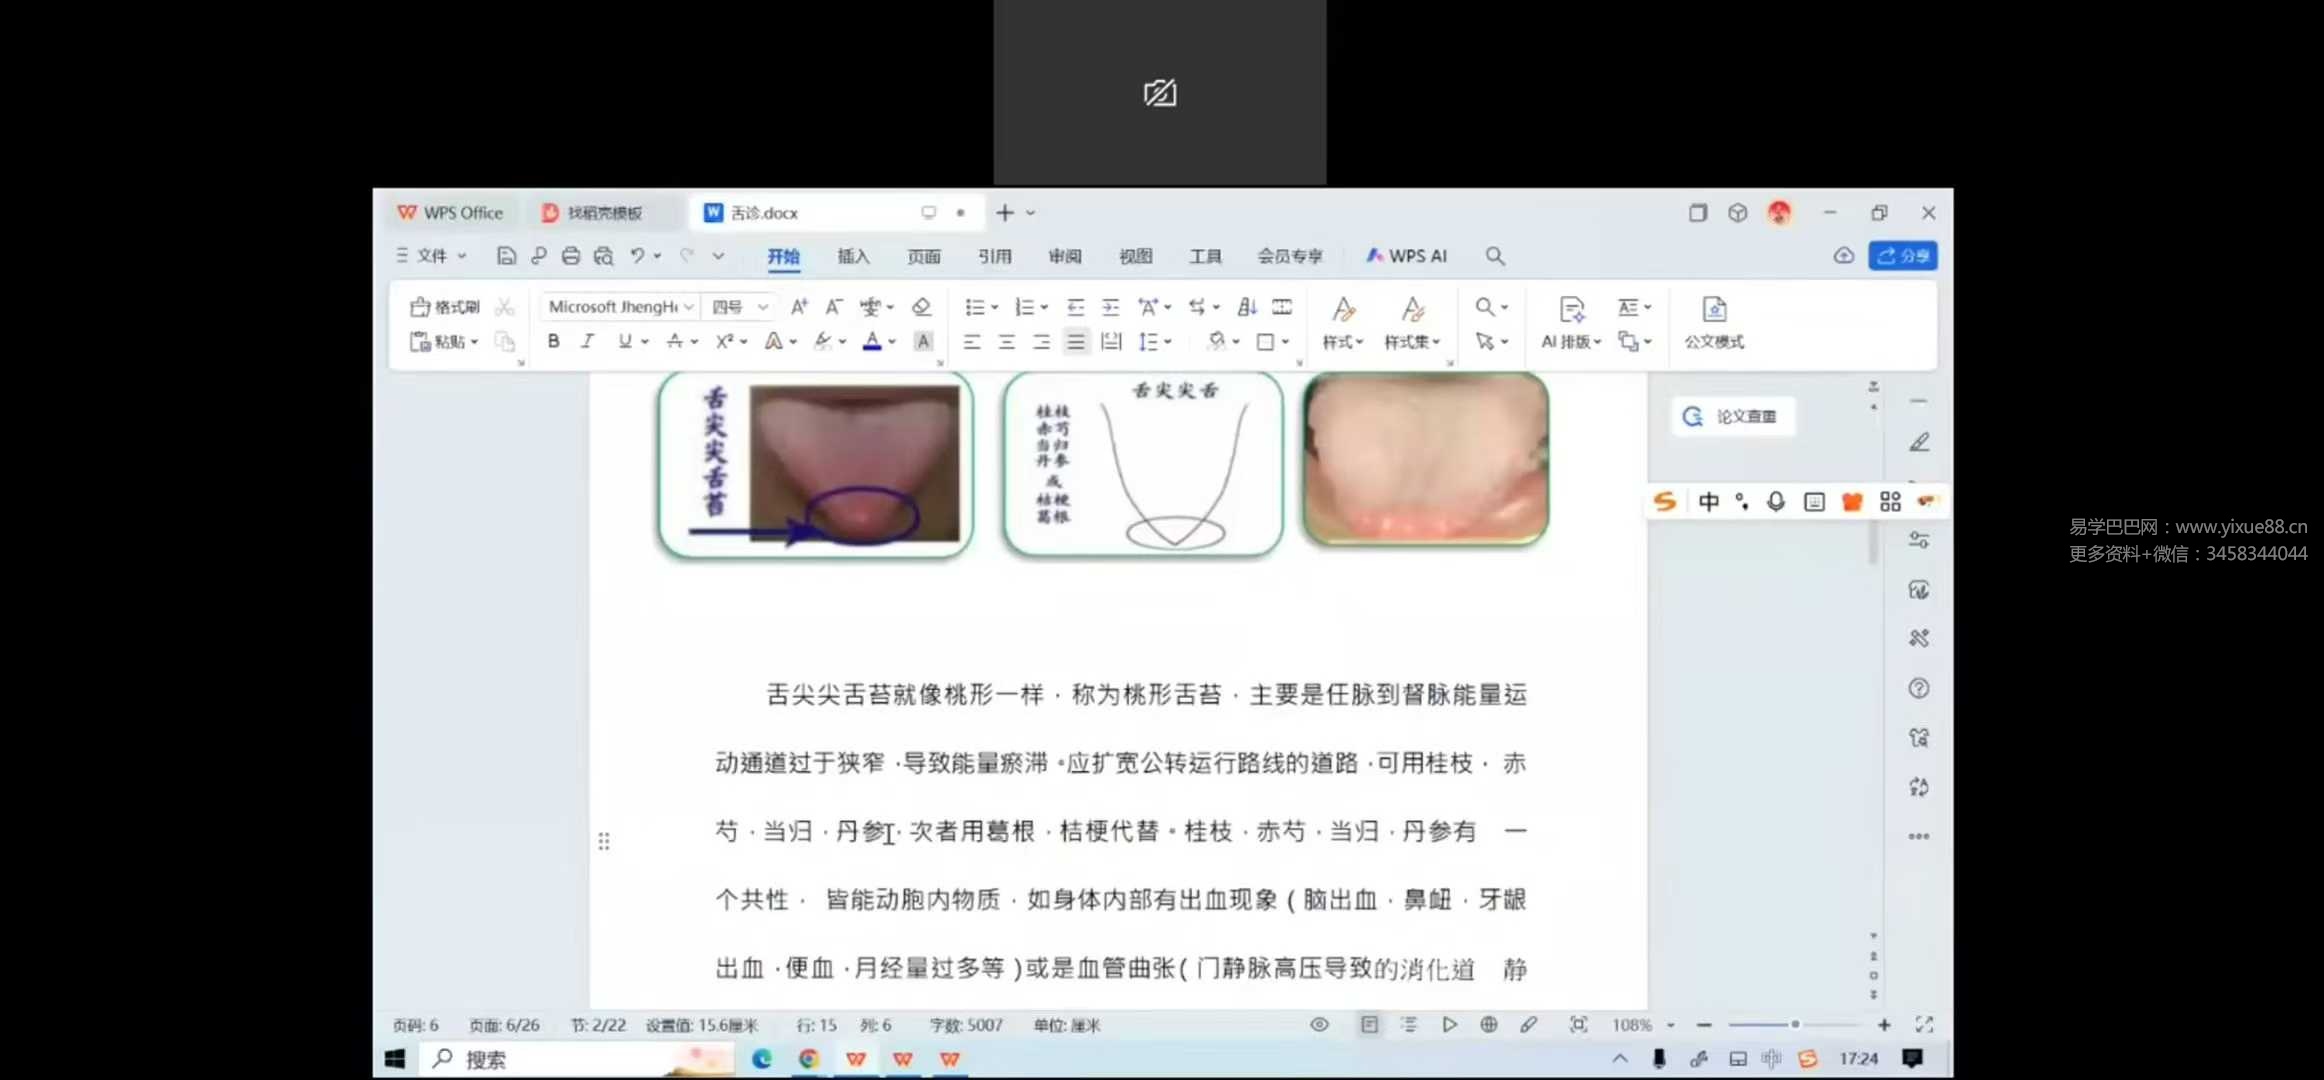Viewport: 2324px width, 1080px height.
Task: Click the 论文查重 plagiarism check button
Action: [1732, 416]
